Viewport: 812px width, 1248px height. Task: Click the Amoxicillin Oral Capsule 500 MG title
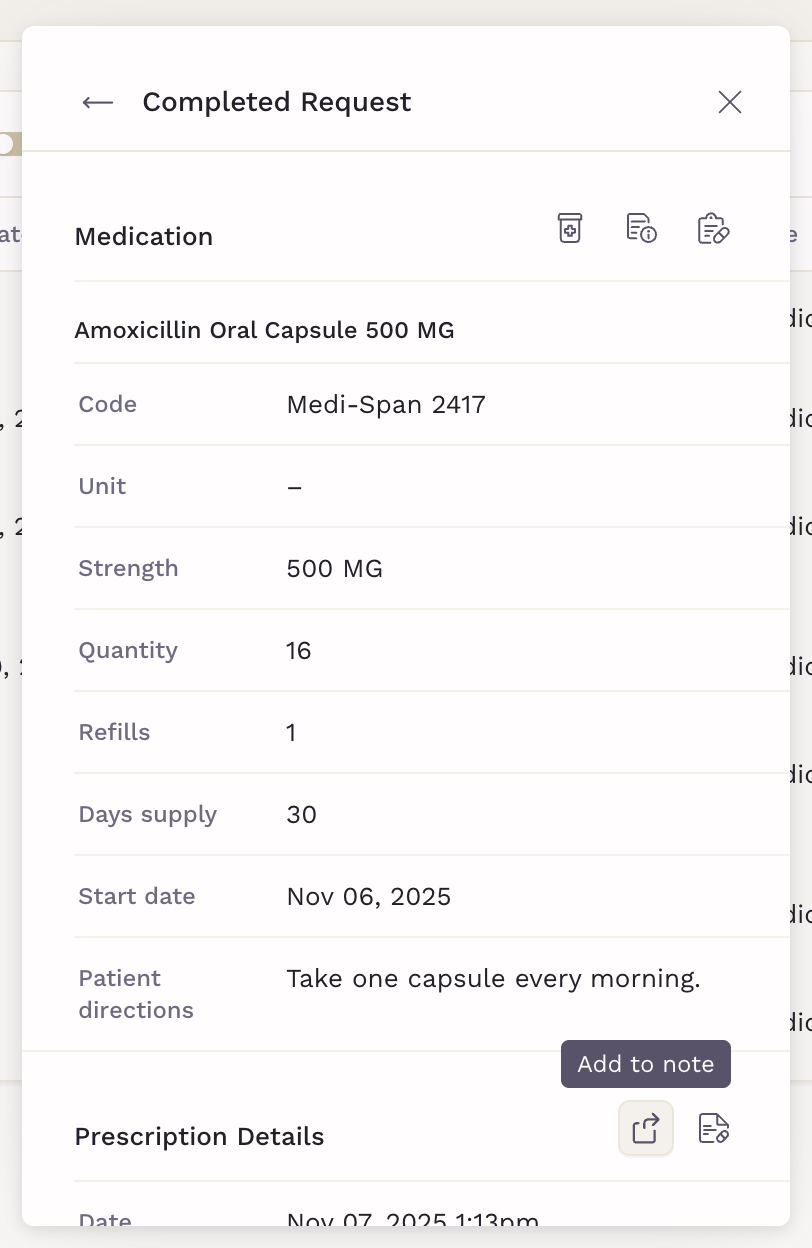[x=264, y=330]
